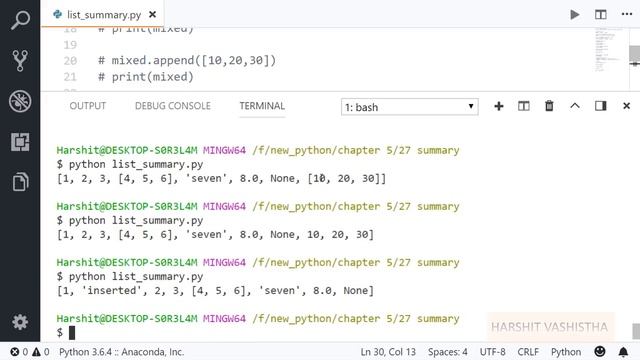Run the Python file with play icon
This screenshot has height=360, width=640.
[575, 15]
